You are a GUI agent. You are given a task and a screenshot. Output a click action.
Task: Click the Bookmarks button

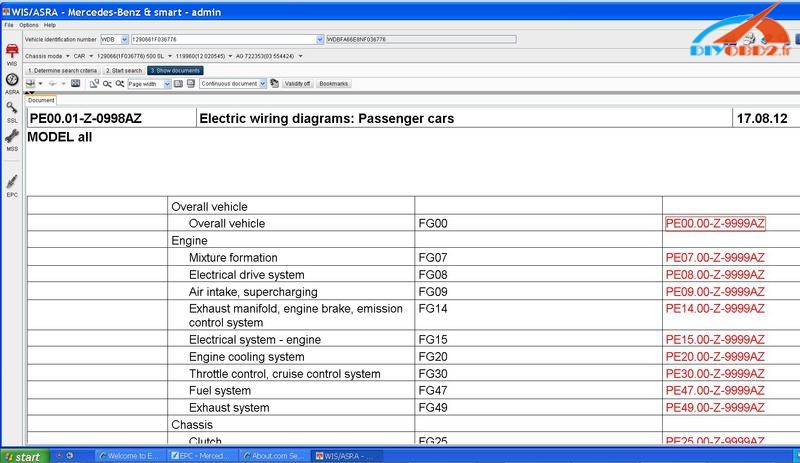[334, 84]
